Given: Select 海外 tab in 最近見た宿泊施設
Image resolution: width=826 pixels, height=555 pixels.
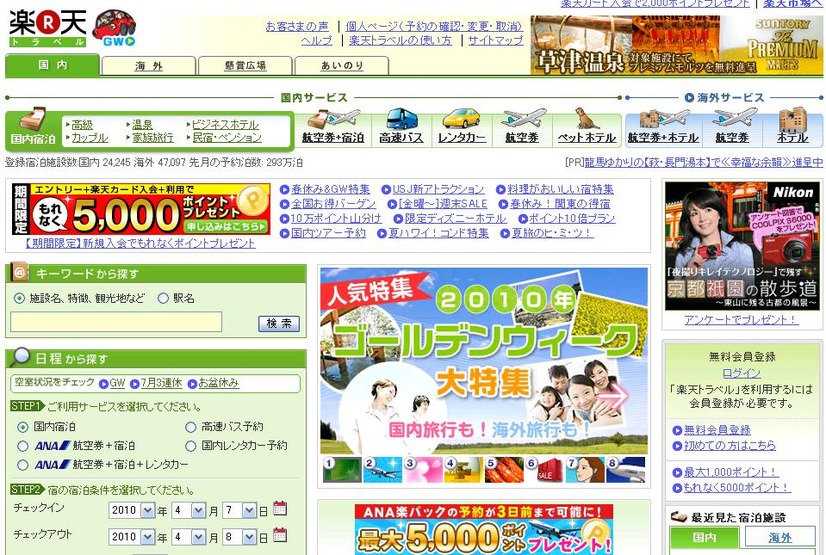Looking at the screenshot, I should coord(780,538).
